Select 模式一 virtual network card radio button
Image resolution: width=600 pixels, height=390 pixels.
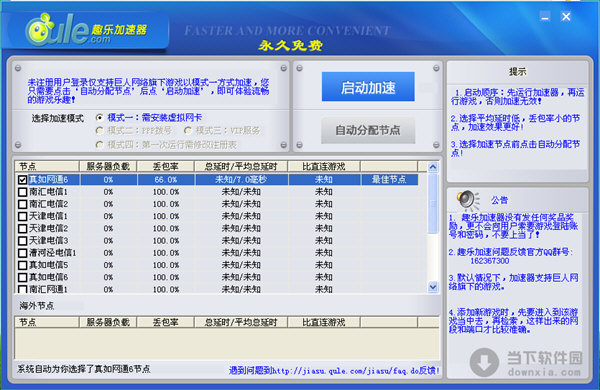click(x=99, y=117)
